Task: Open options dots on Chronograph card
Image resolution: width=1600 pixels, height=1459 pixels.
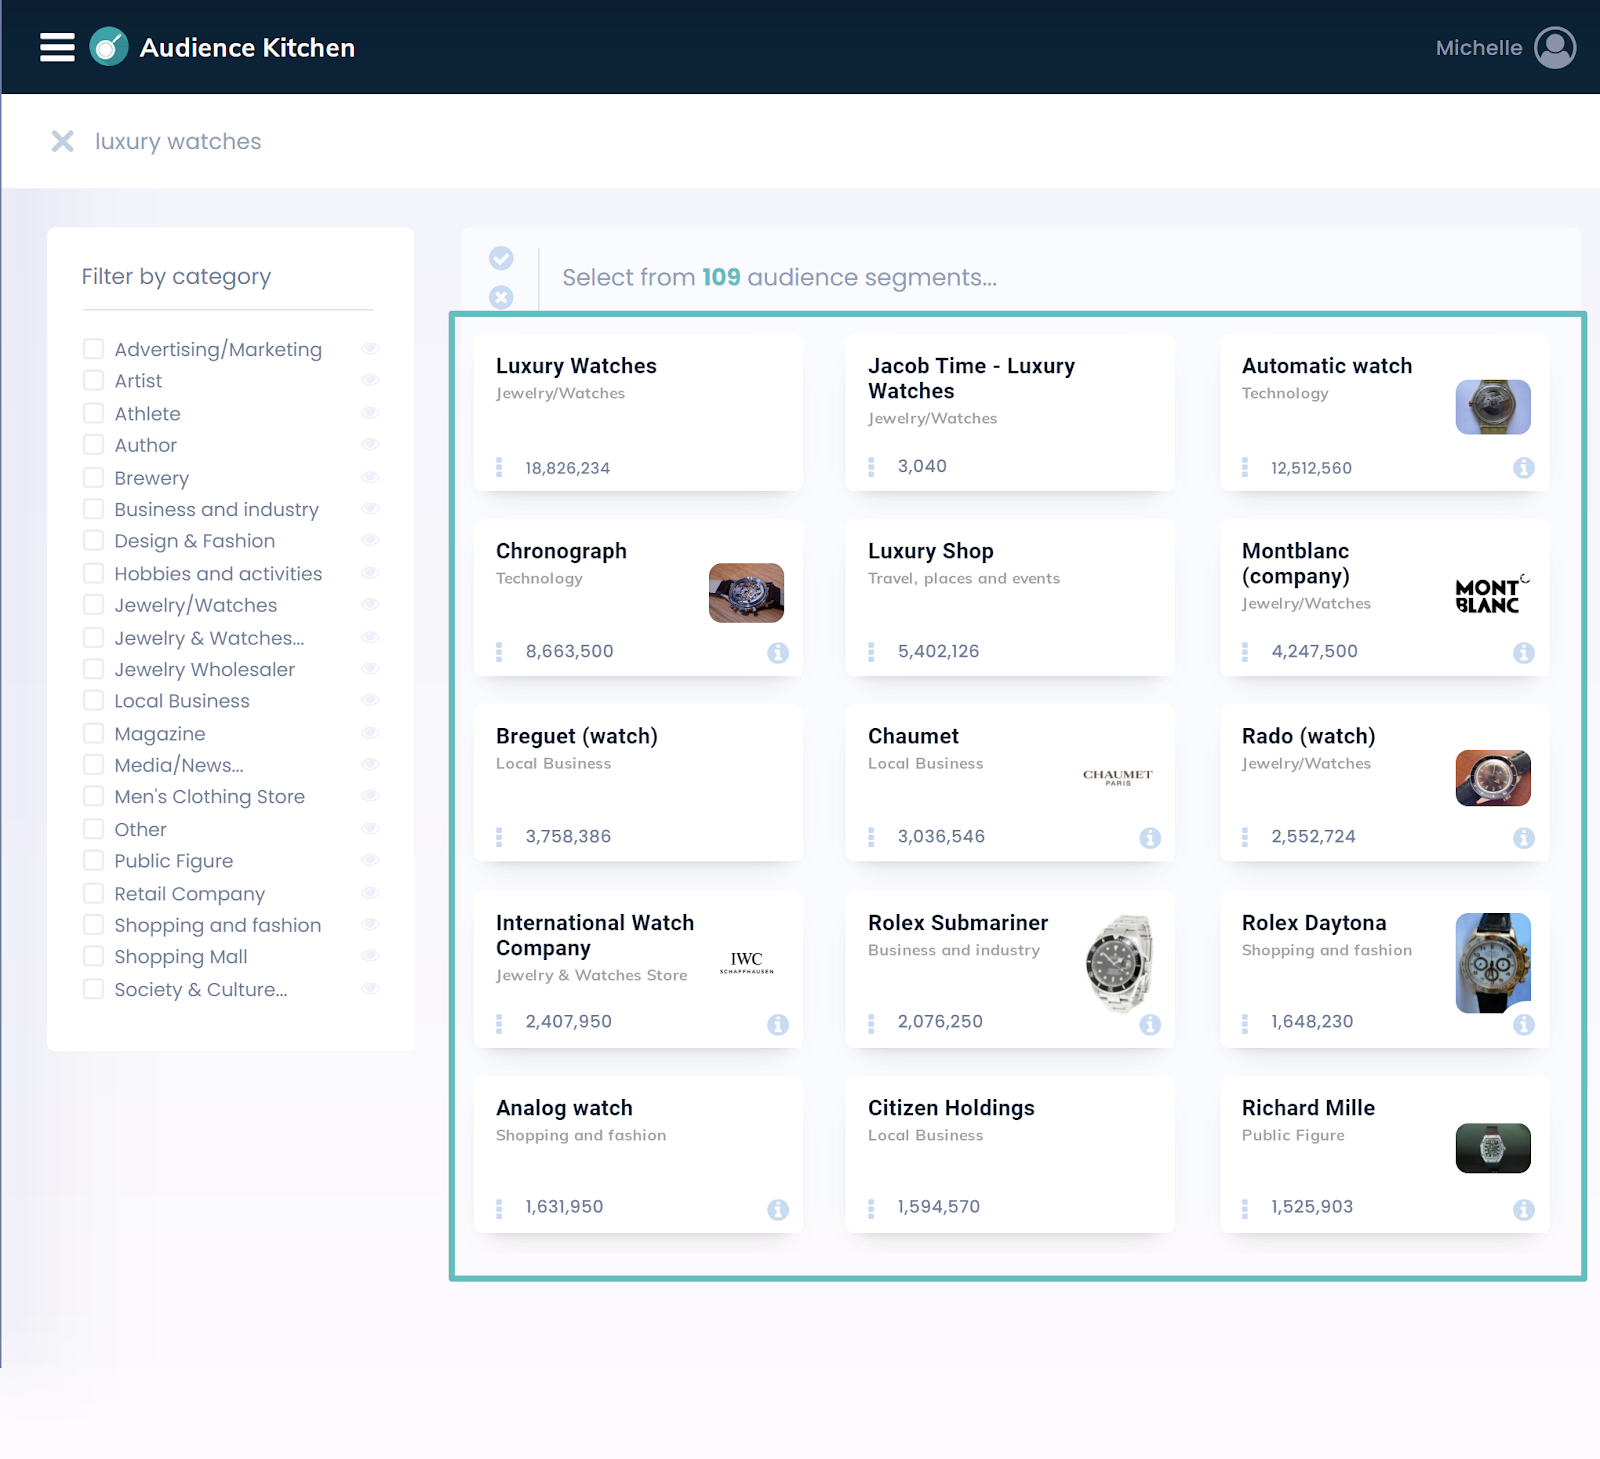Action: pyautogui.click(x=499, y=652)
